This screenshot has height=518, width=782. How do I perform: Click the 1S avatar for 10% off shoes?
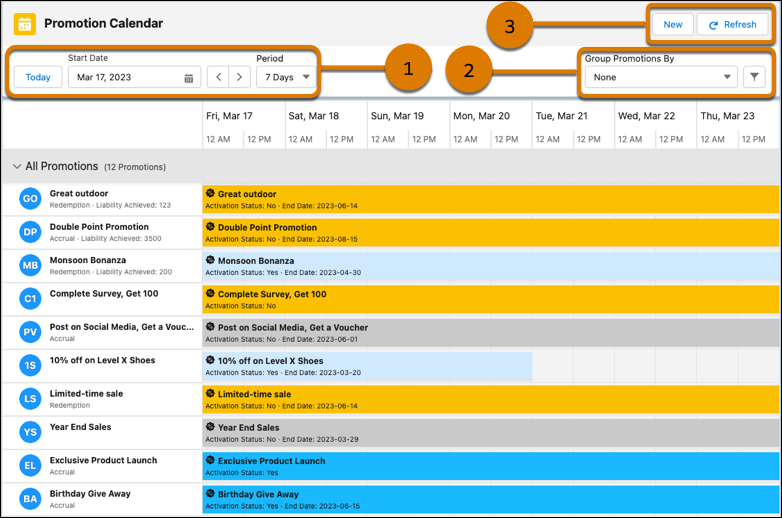pos(30,365)
